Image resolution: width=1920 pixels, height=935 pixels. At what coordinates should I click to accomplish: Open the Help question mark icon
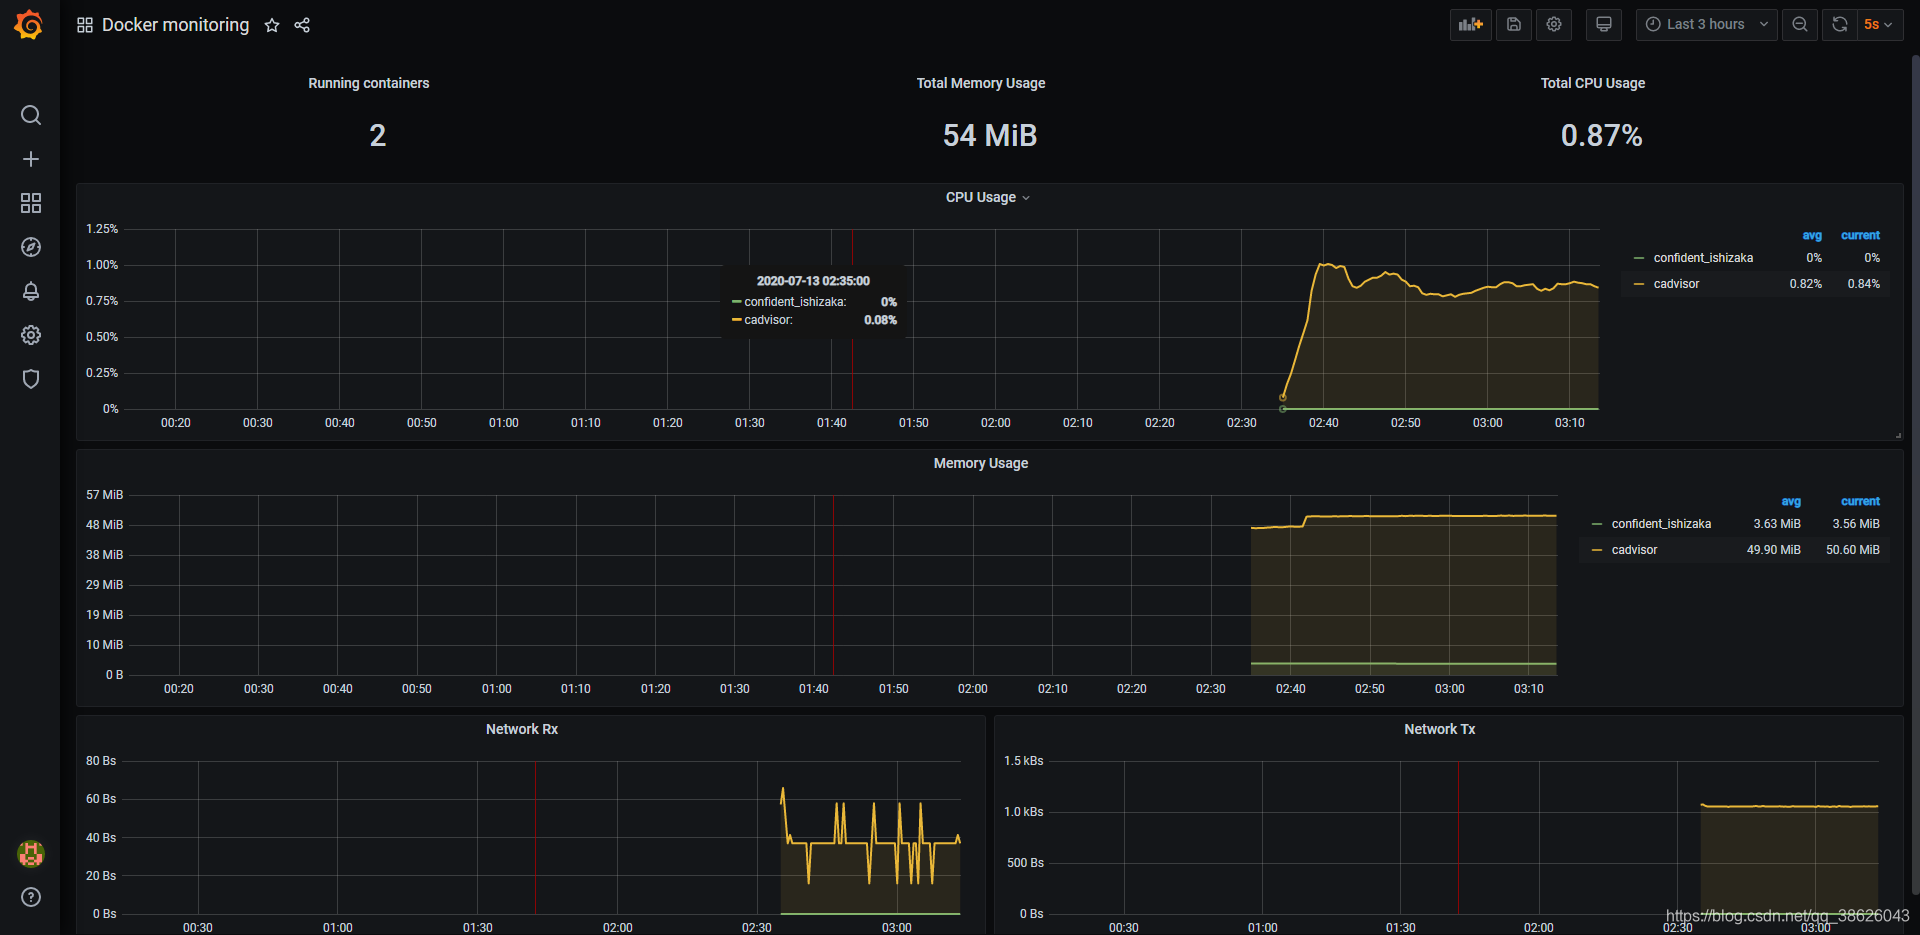(31, 897)
